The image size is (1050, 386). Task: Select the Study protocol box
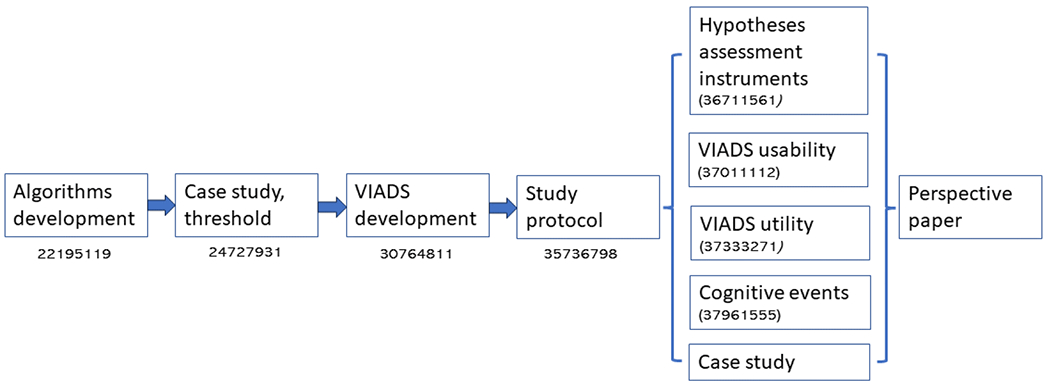point(588,206)
